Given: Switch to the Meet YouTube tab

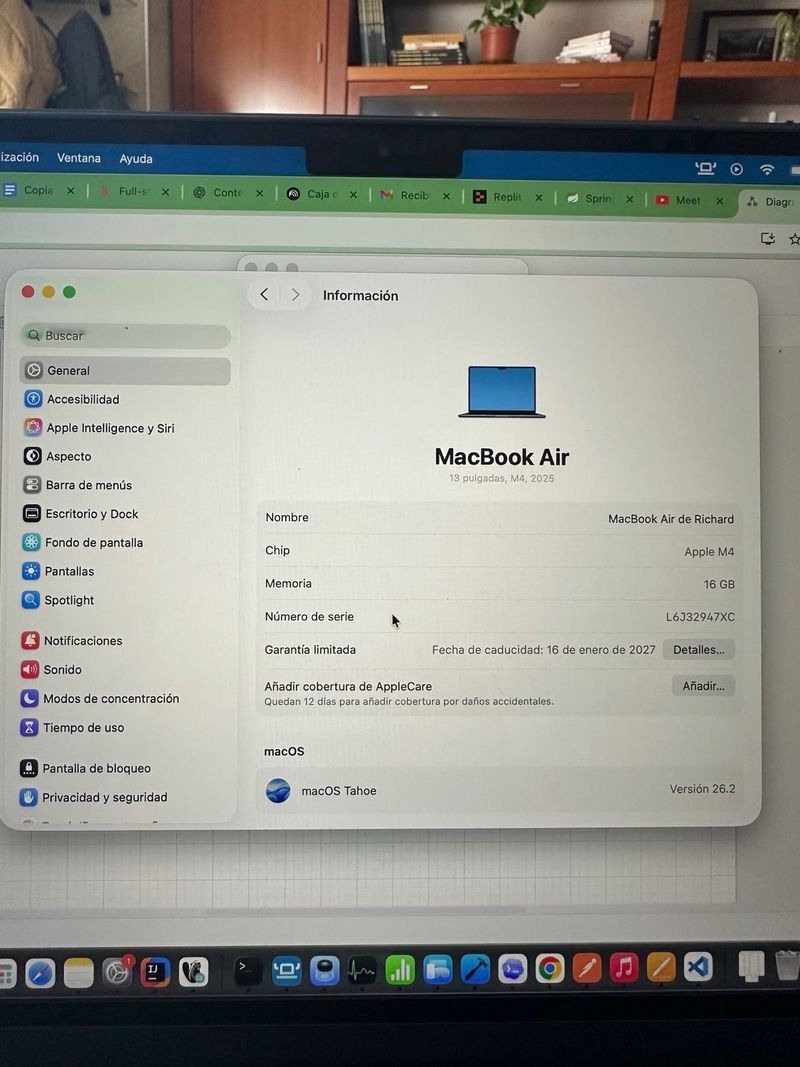Looking at the screenshot, I should [687, 200].
